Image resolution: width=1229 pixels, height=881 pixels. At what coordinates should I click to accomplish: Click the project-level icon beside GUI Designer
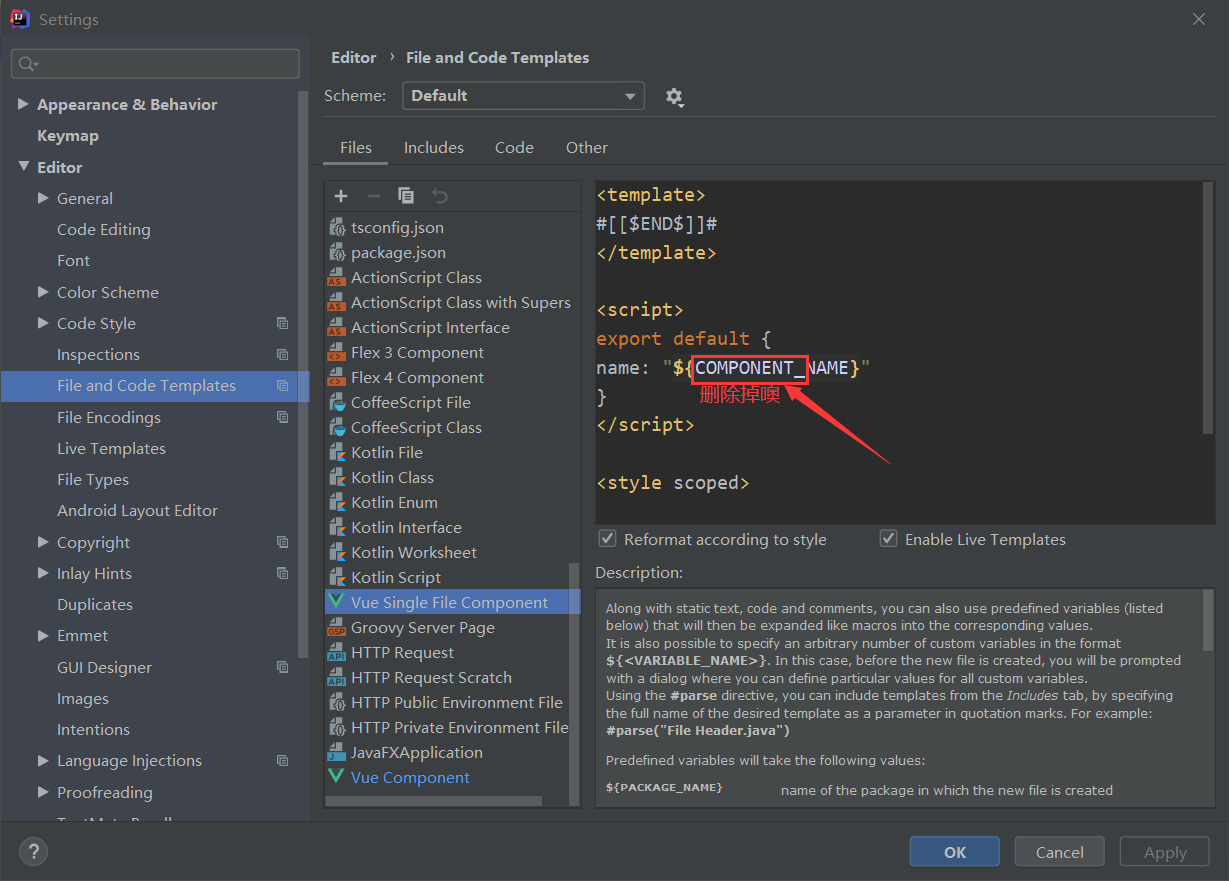[283, 667]
